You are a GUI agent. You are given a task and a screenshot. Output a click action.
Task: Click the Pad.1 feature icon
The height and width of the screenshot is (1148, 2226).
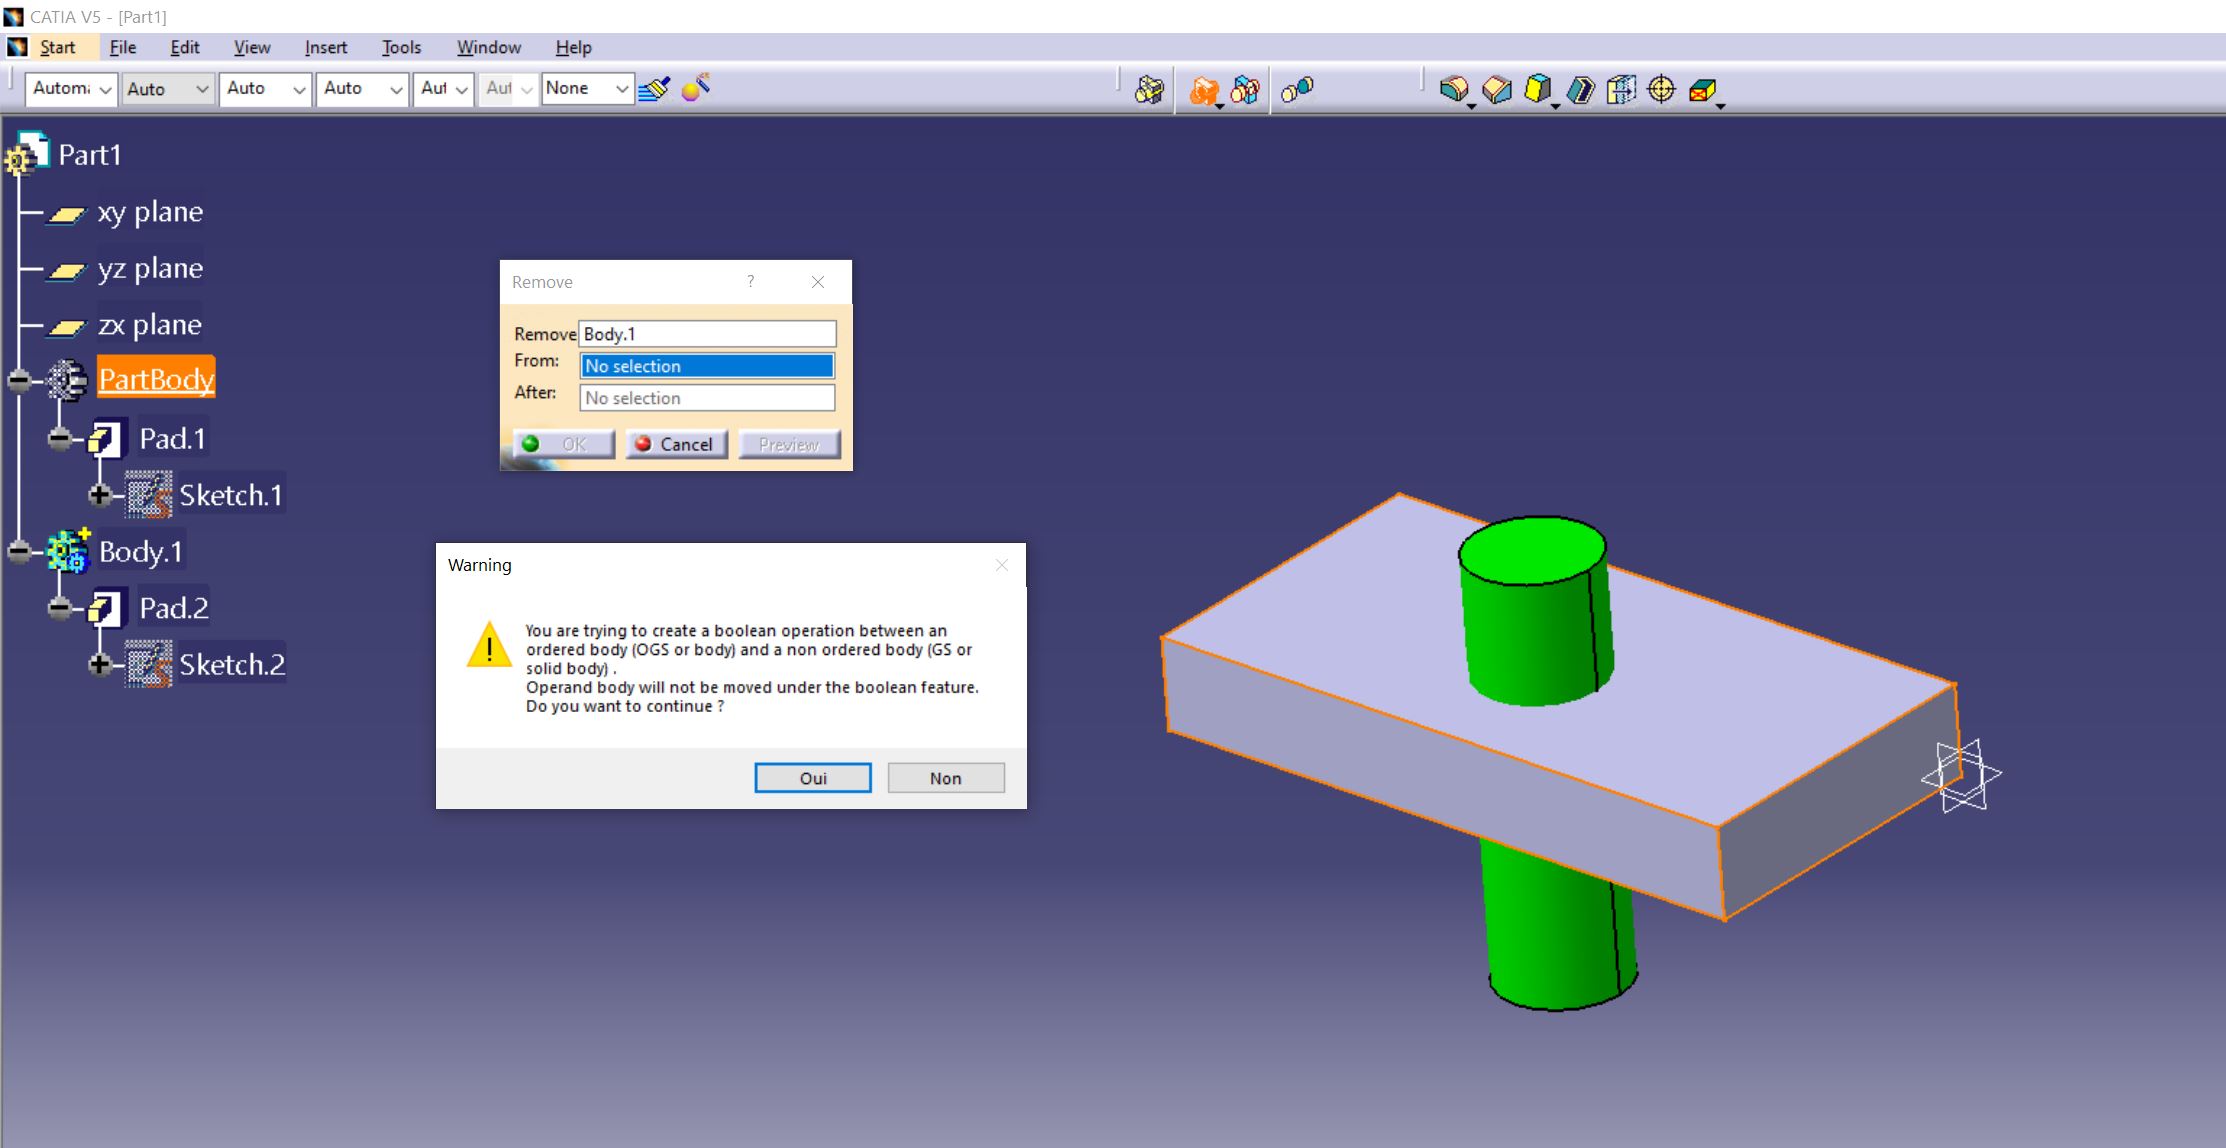106,438
